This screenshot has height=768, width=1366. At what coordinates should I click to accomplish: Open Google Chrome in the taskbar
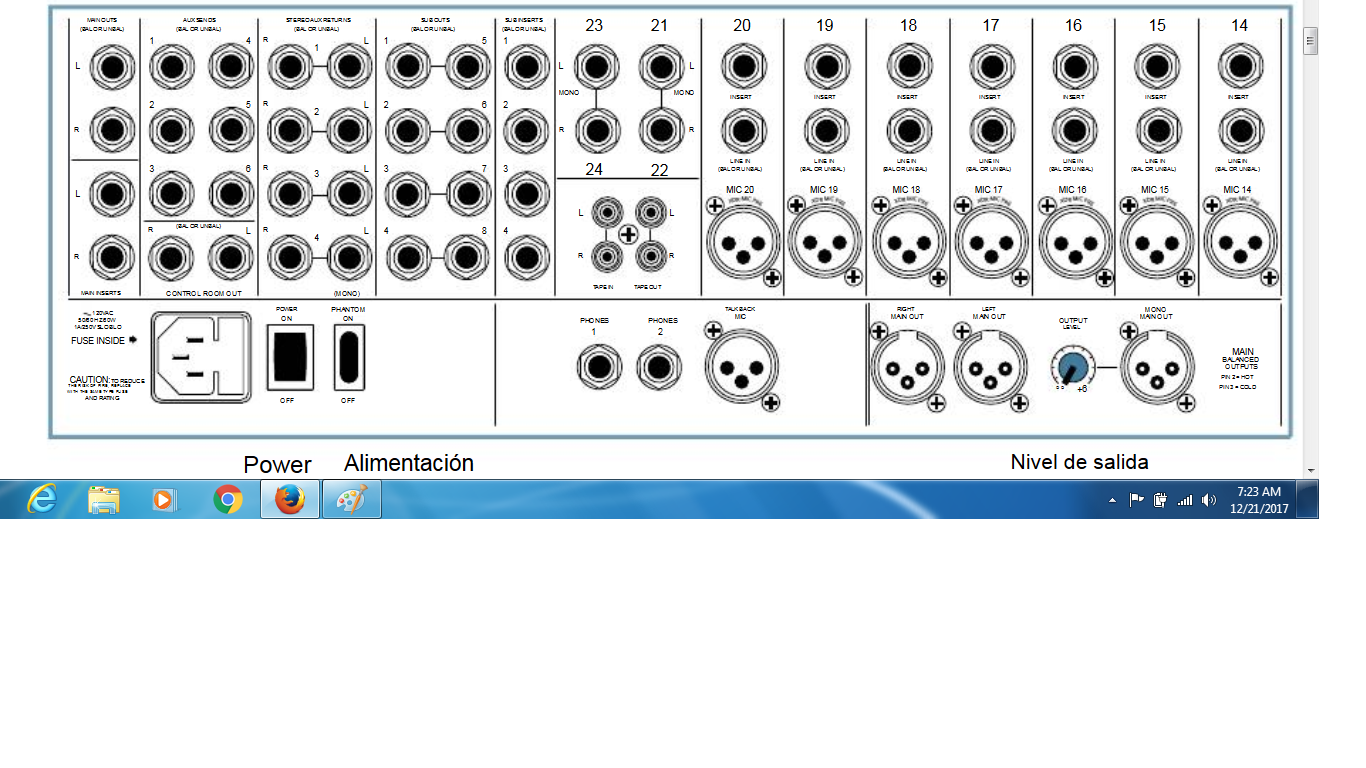[228, 499]
